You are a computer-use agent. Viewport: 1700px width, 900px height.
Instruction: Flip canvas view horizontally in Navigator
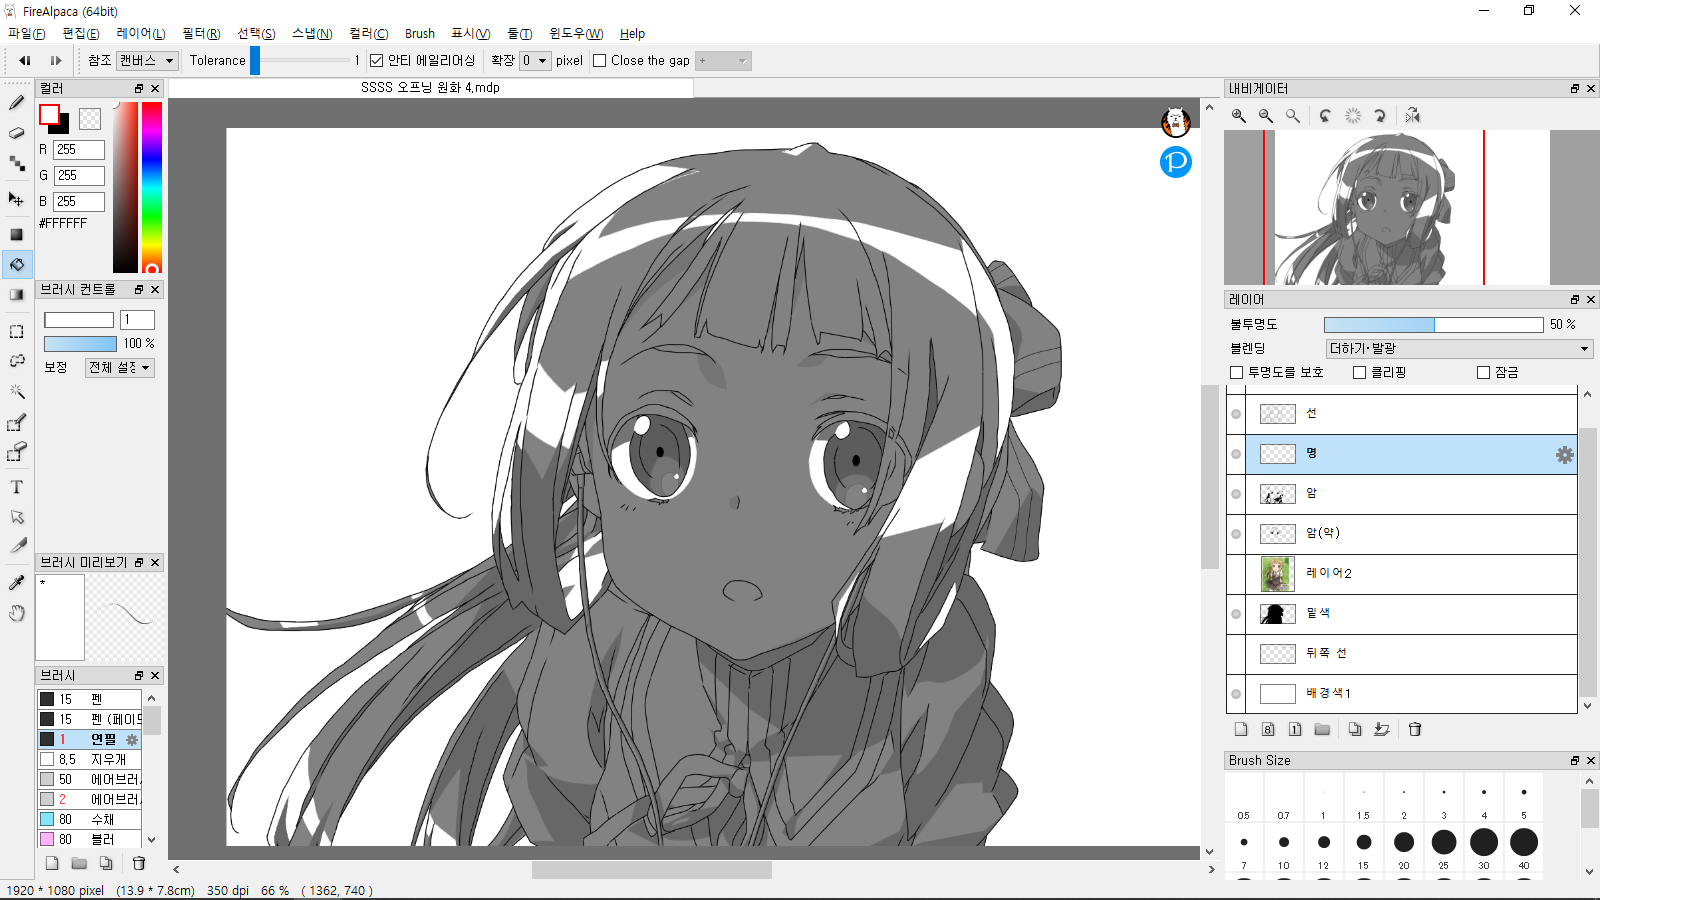[1412, 116]
